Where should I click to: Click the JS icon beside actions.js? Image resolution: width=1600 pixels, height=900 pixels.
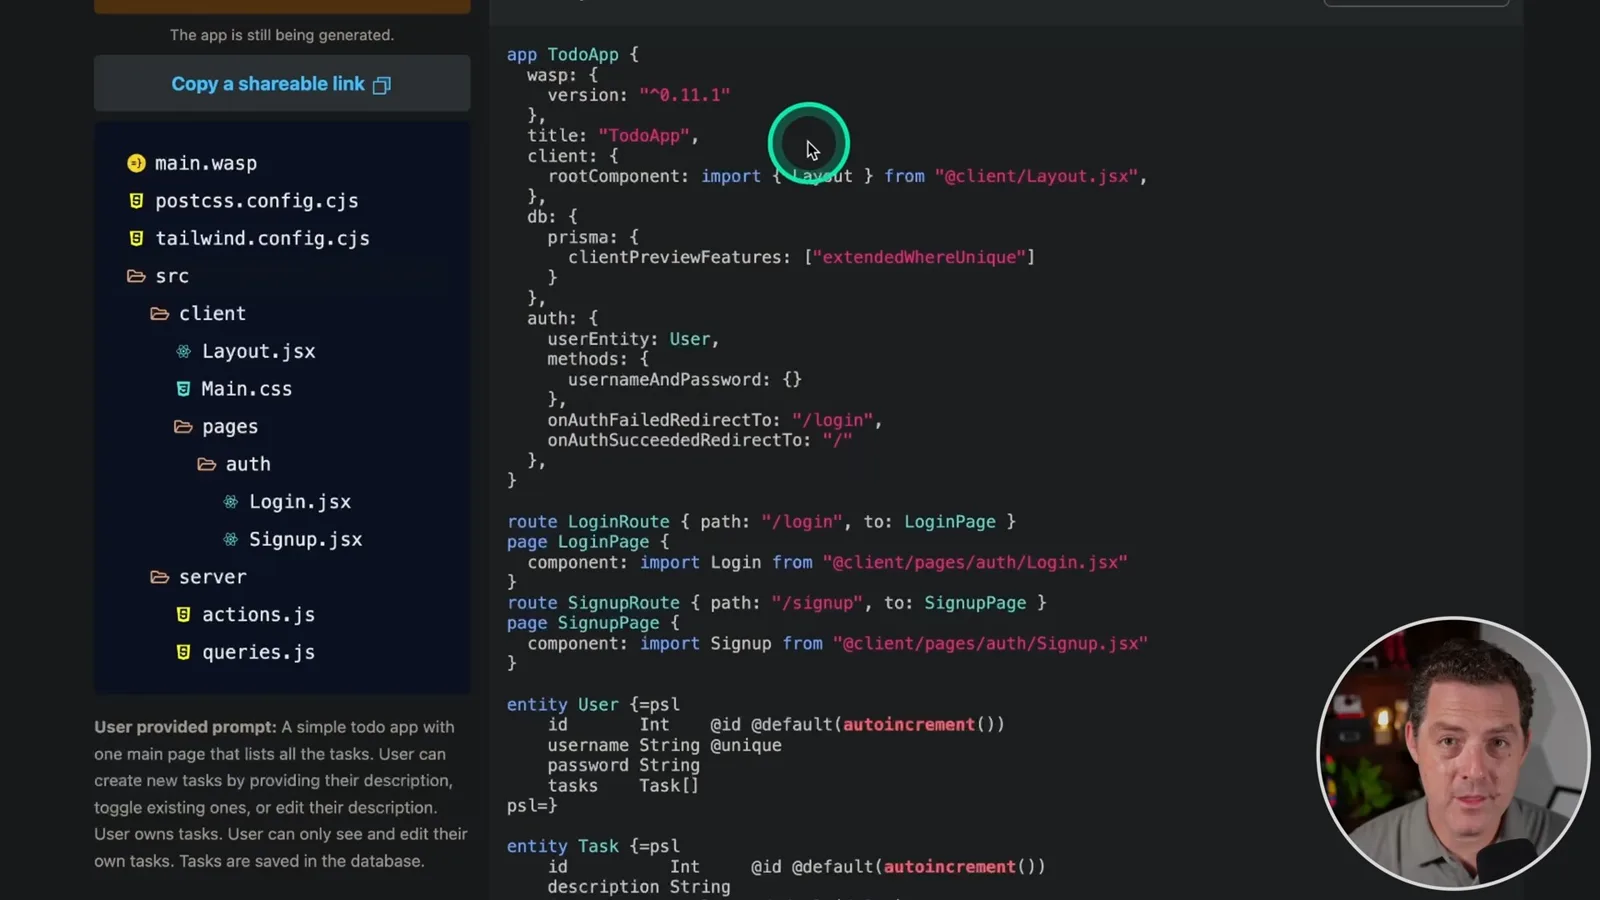click(183, 615)
